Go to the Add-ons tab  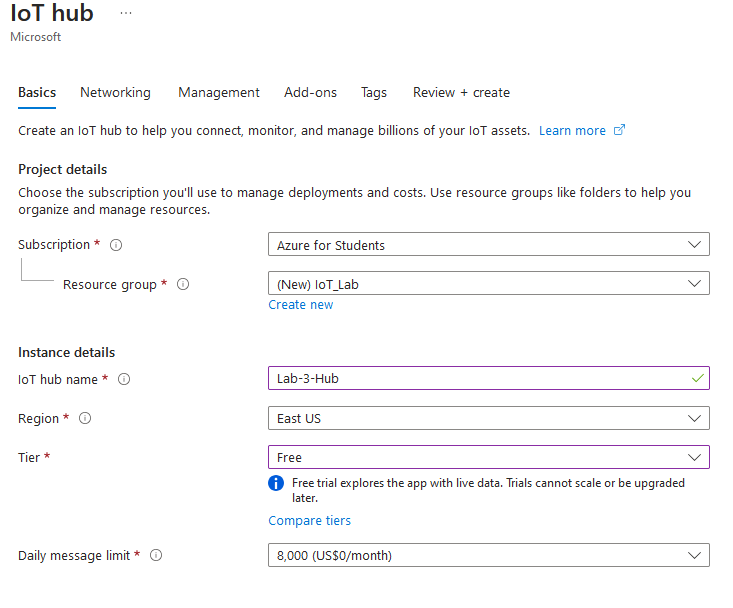[x=310, y=92]
